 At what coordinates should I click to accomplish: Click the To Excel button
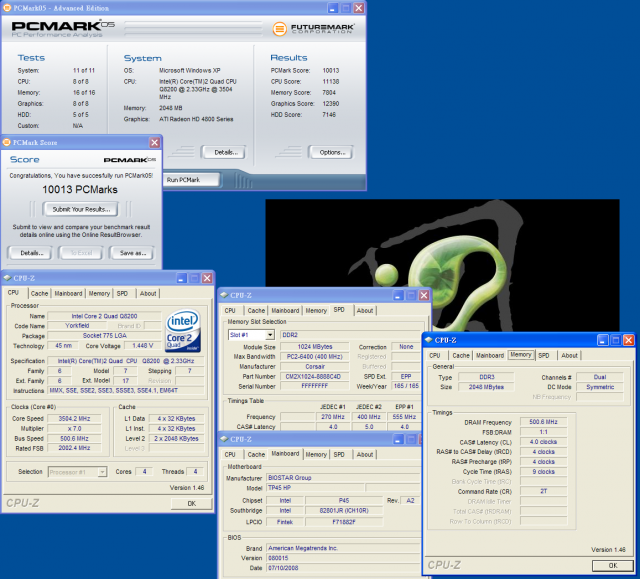(x=81, y=253)
